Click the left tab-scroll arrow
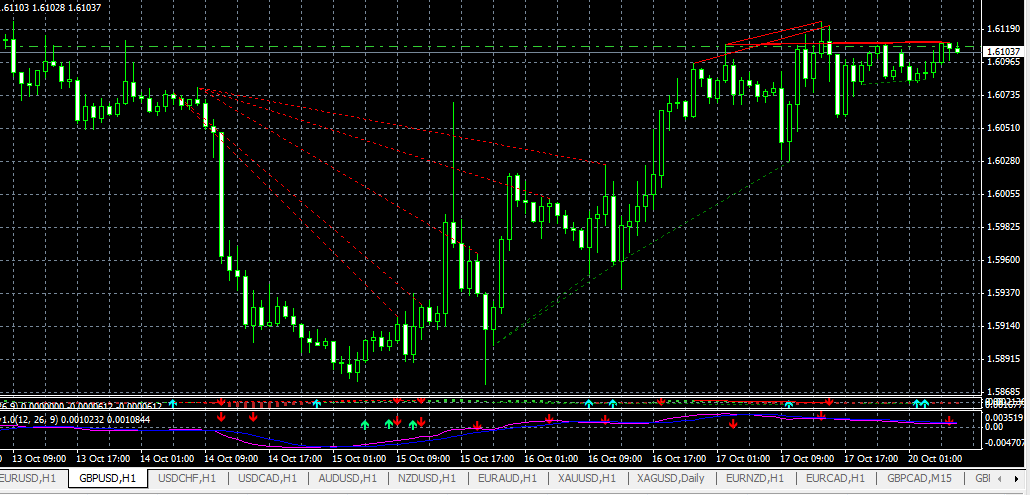This screenshot has width=1030, height=495. [1000, 478]
